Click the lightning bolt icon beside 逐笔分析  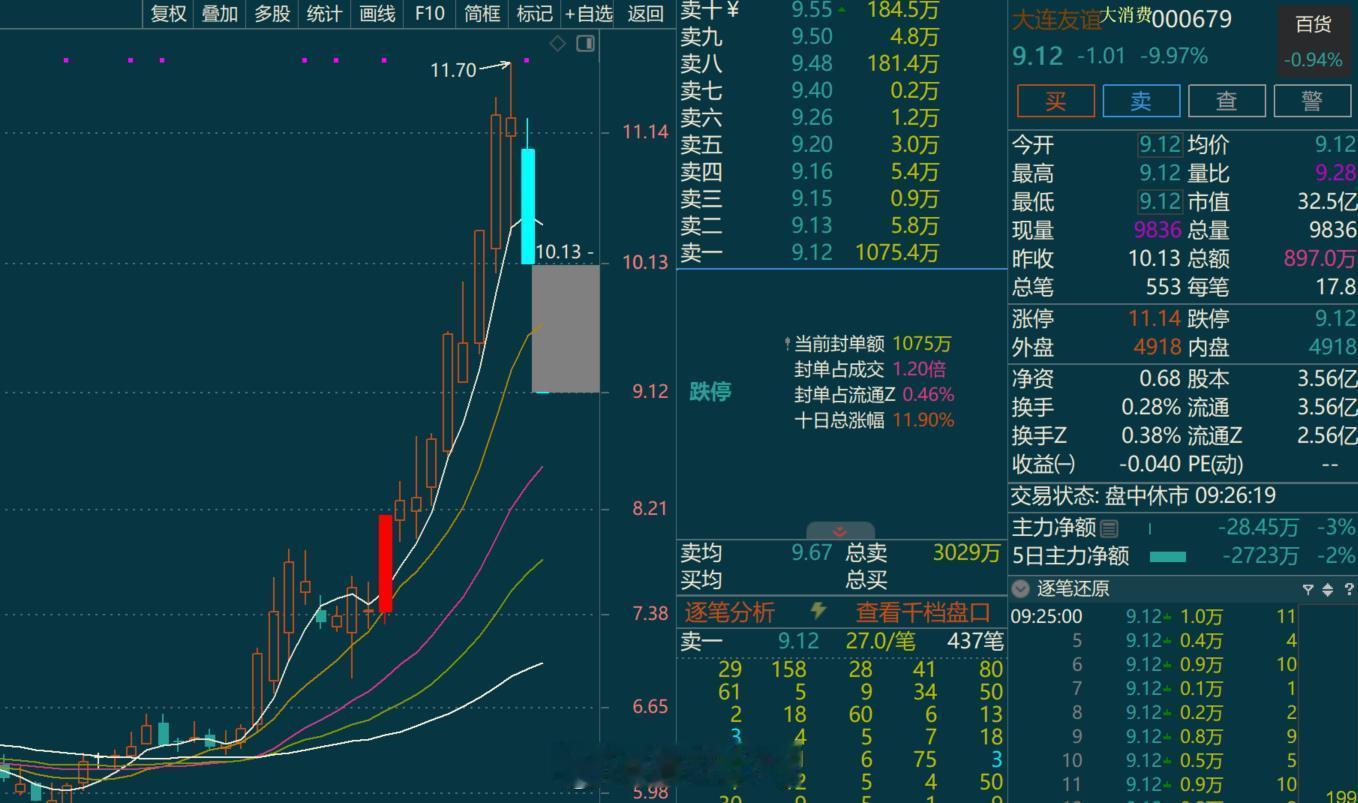pyautogui.click(x=819, y=610)
